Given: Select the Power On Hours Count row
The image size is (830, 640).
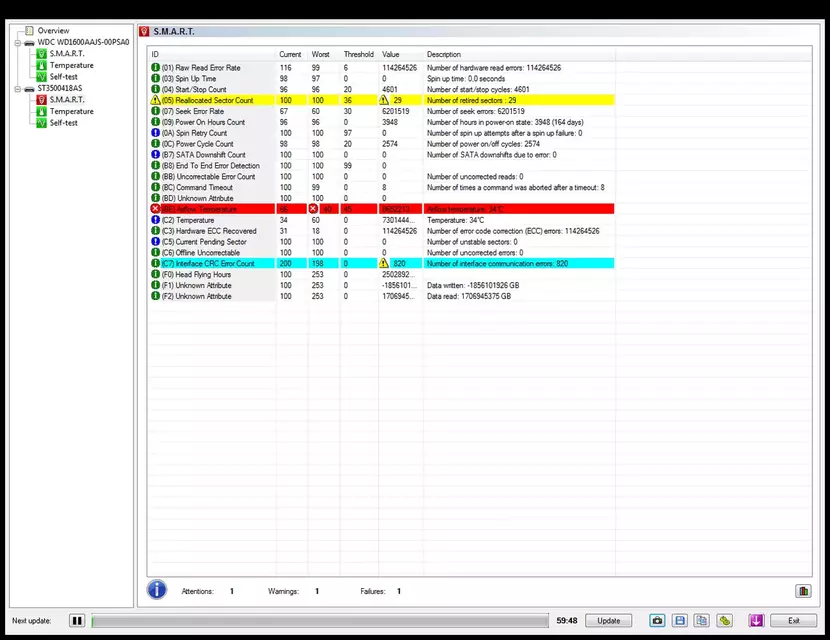Looking at the screenshot, I should tap(382, 122).
